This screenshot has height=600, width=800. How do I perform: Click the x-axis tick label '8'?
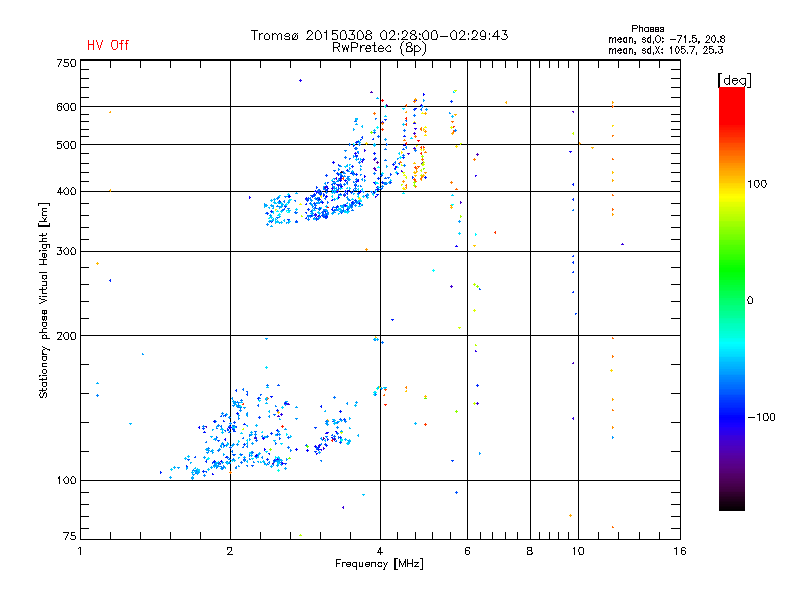coord(530,551)
